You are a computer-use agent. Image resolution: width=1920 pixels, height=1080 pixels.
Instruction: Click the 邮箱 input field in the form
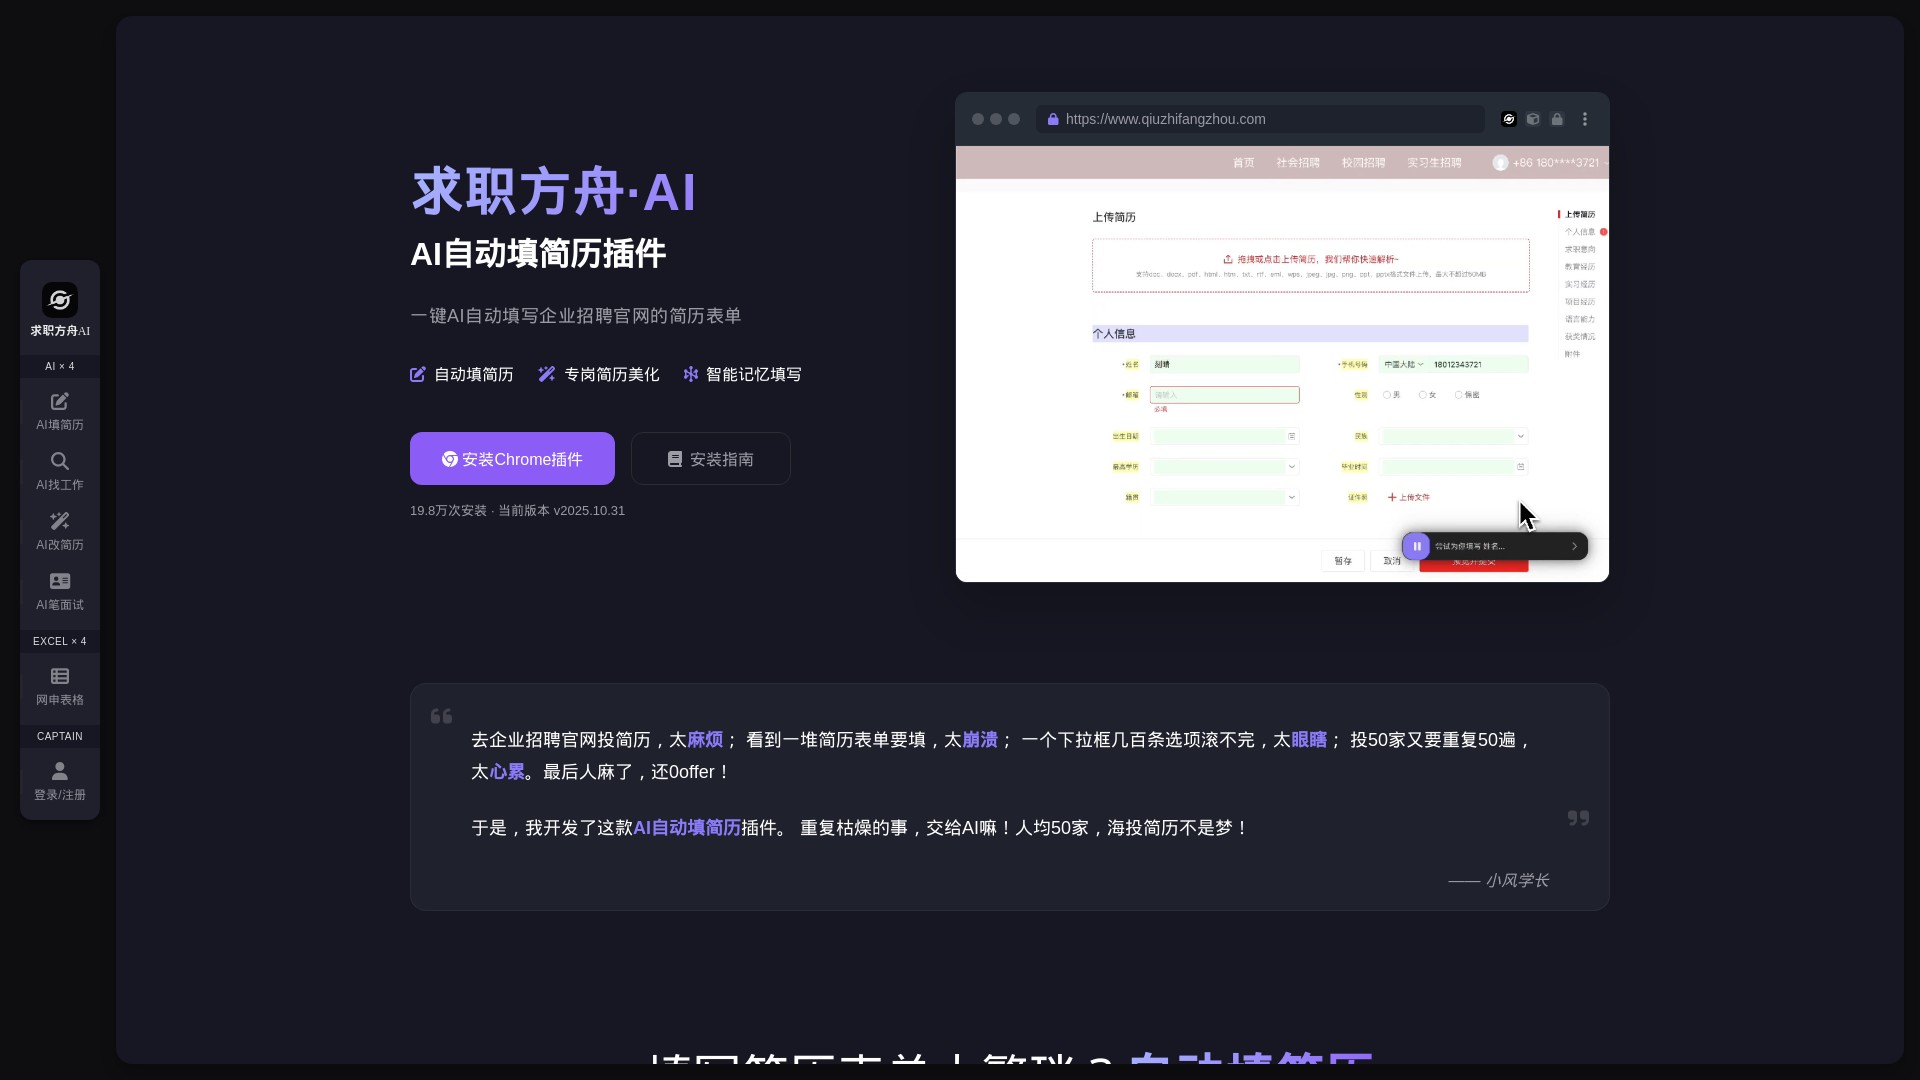pos(1224,395)
